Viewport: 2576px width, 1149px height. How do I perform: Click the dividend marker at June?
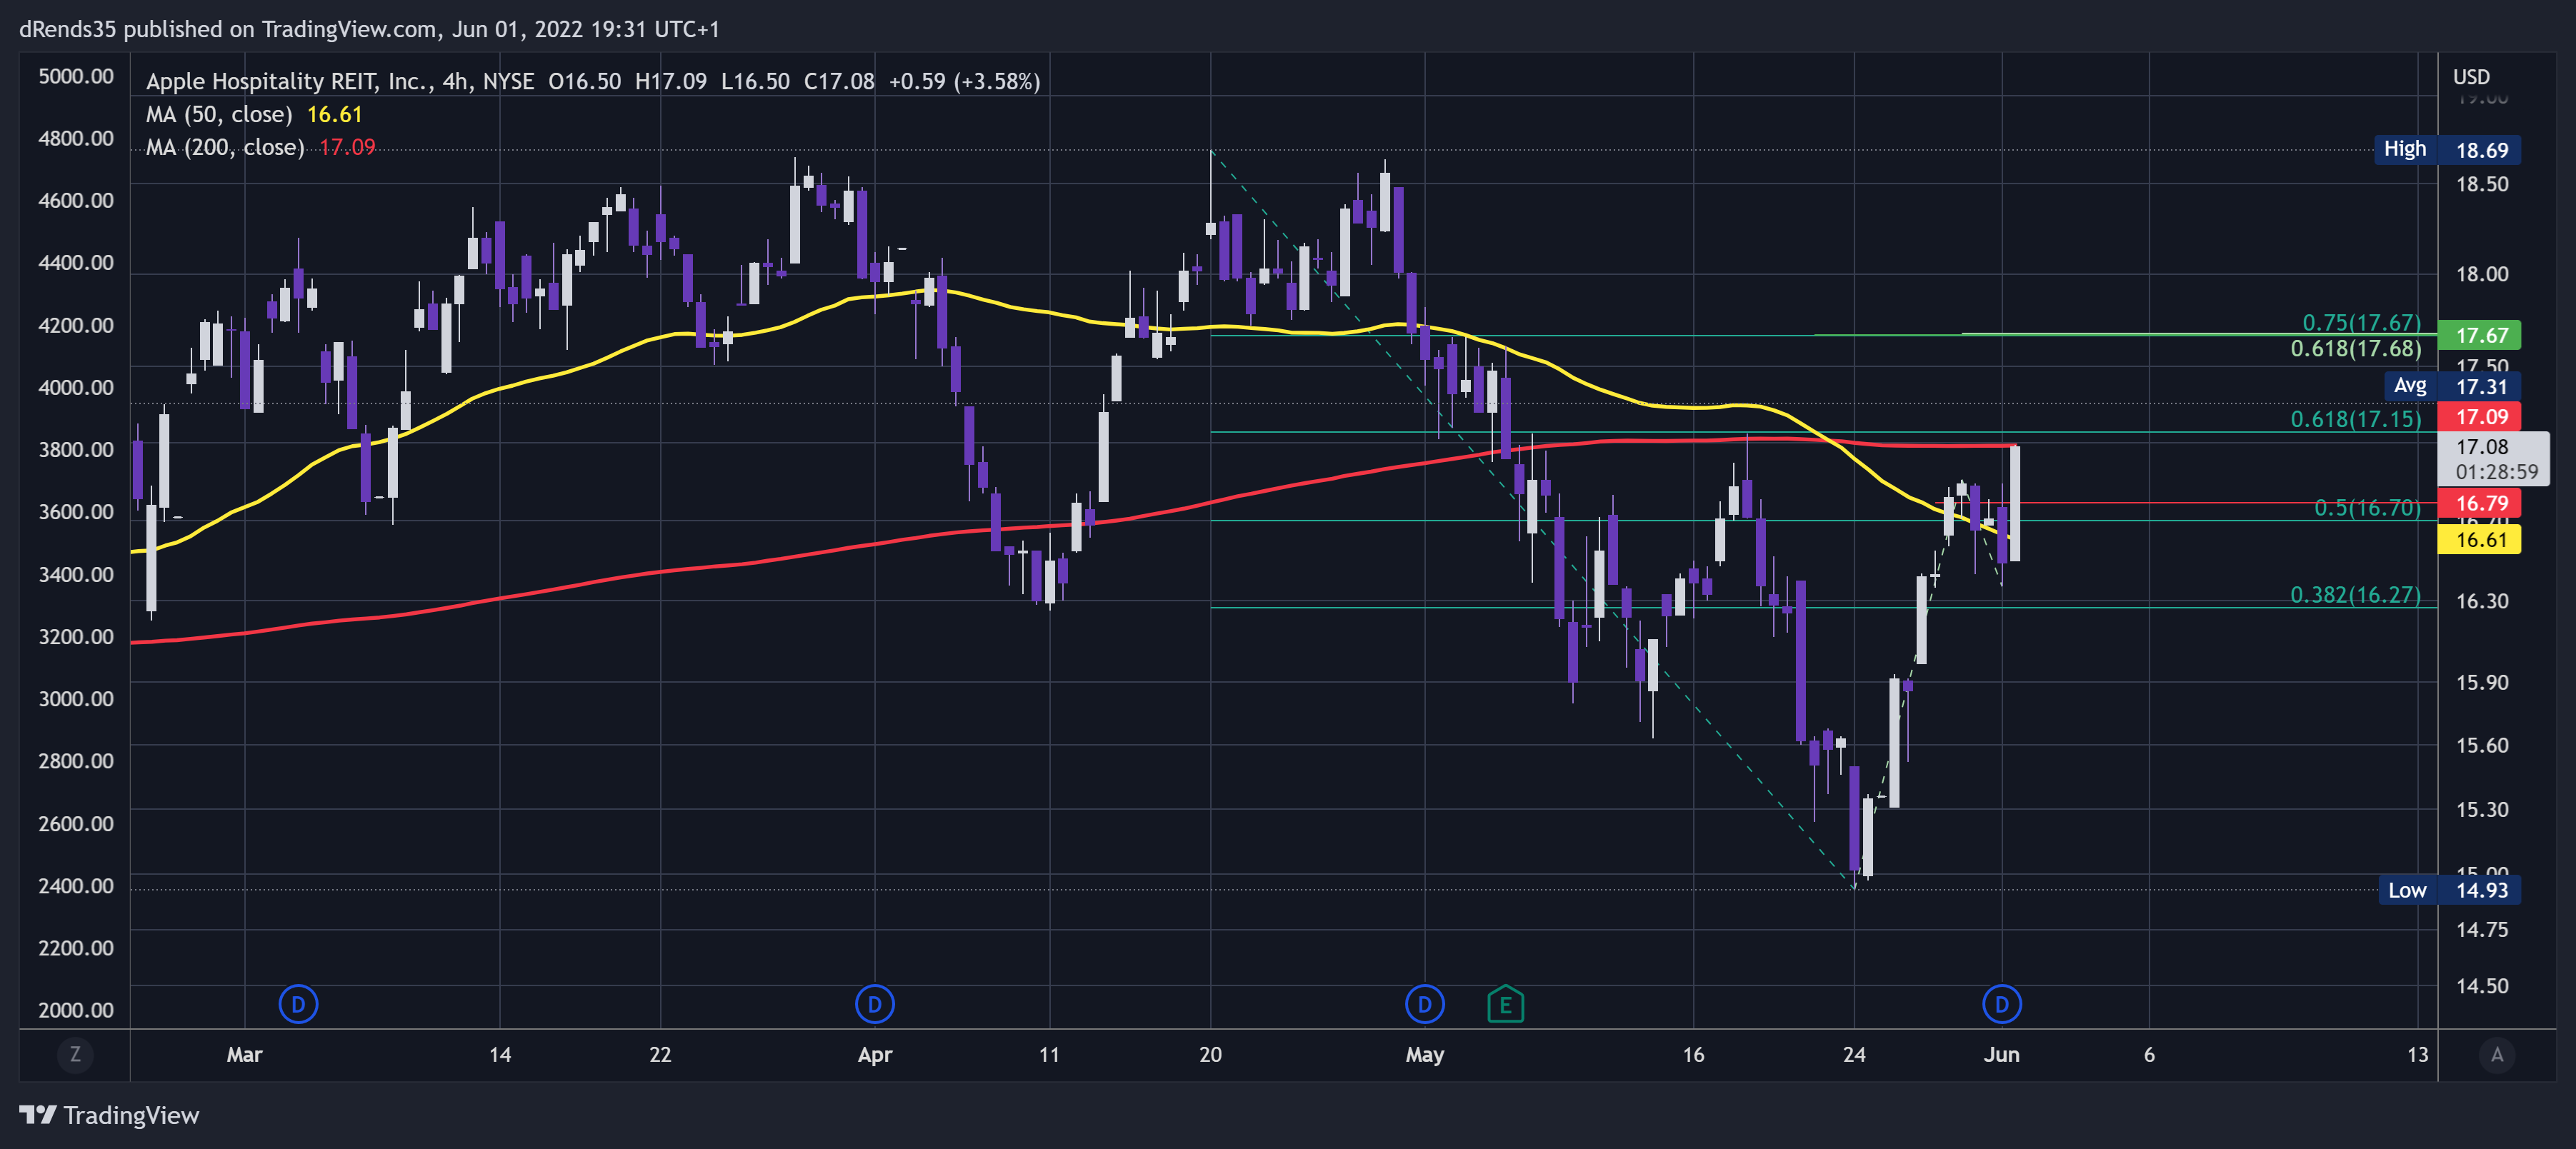tap(2002, 1004)
